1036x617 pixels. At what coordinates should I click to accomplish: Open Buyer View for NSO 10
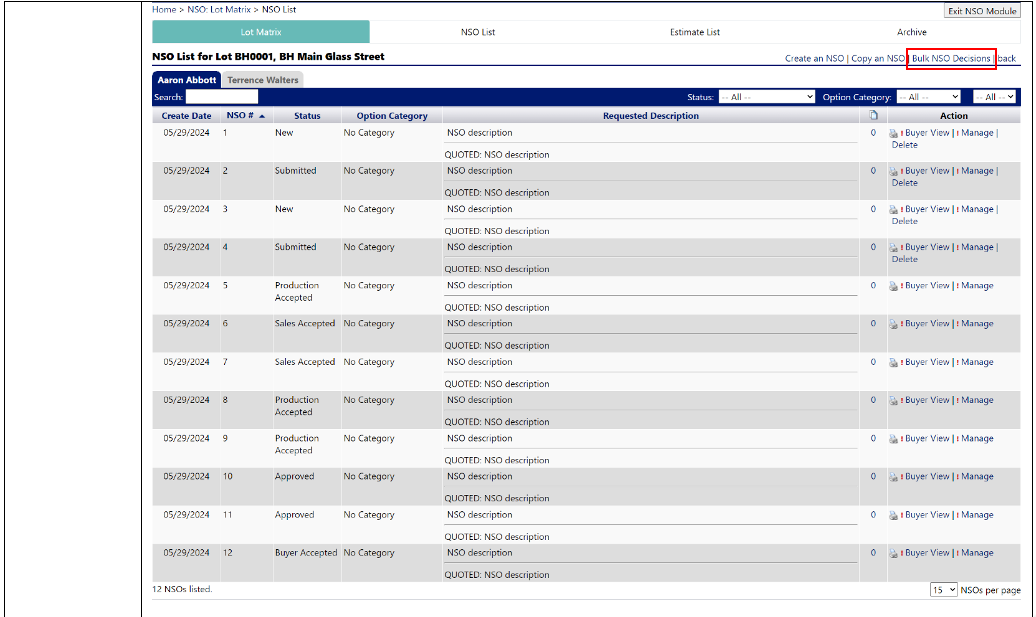click(927, 476)
